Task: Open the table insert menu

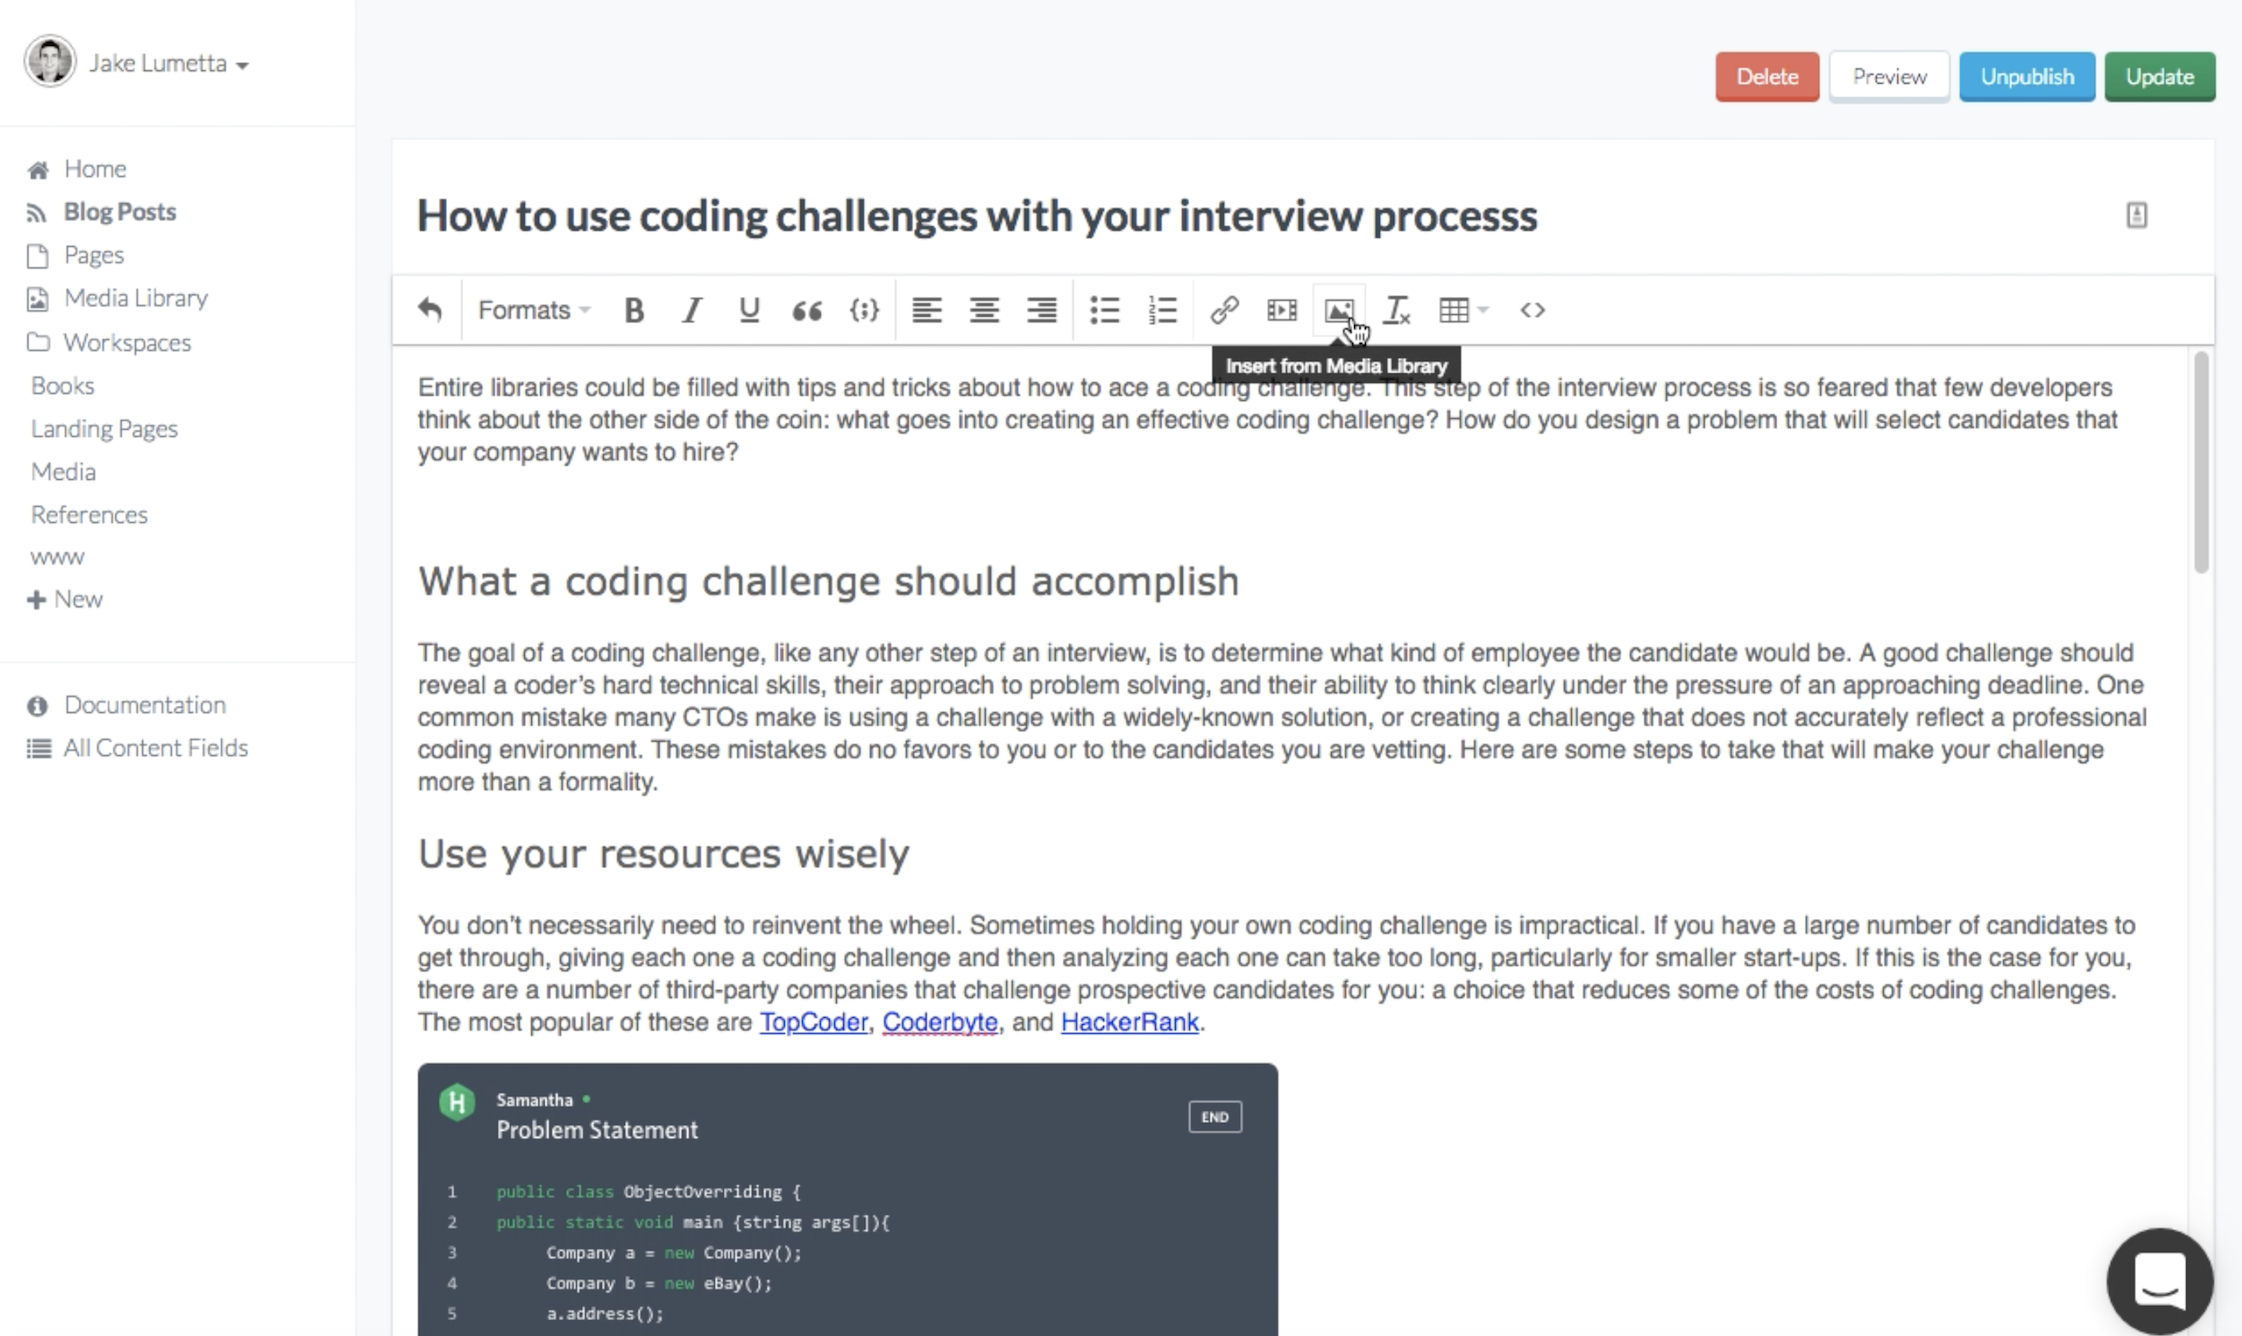Action: 1463,310
